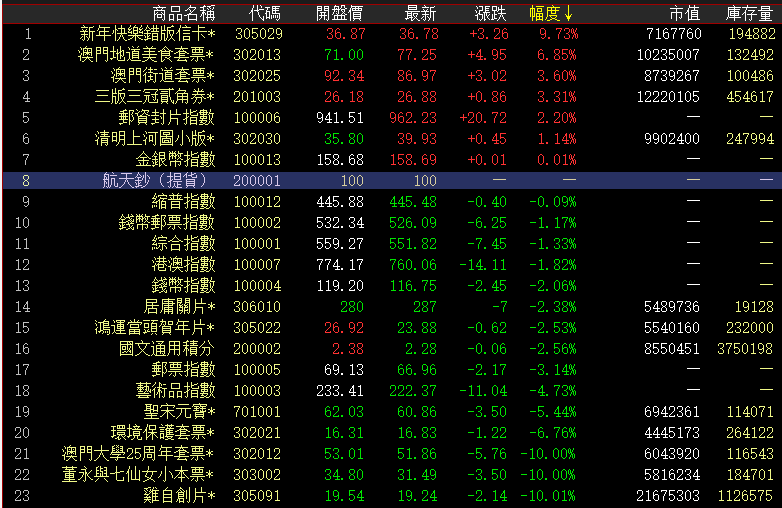Select row 居庸關片*
Viewport: 782px width, 508px height.
pos(392,307)
